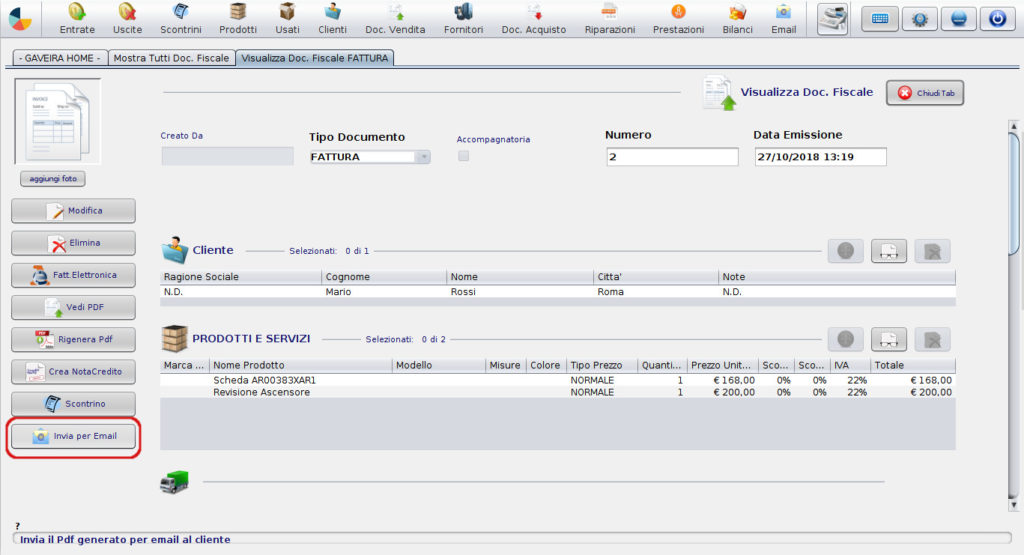Open the on-screen keyboard button
The height and width of the screenshot is (555, 1024).
pos(880,18)
